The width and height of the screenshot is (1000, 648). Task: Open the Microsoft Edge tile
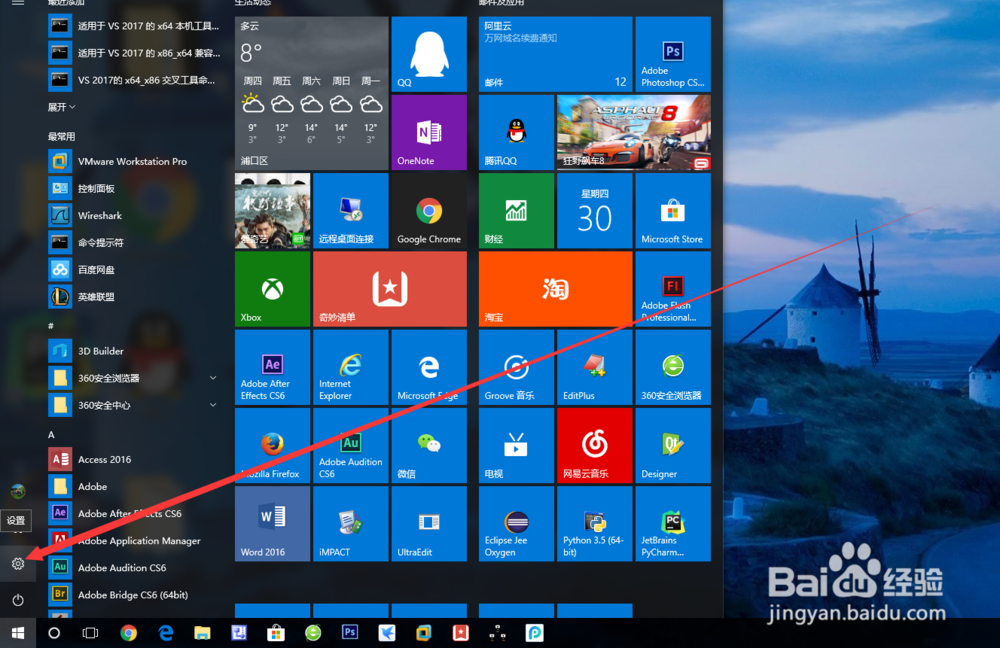click(x=429, y=367)
